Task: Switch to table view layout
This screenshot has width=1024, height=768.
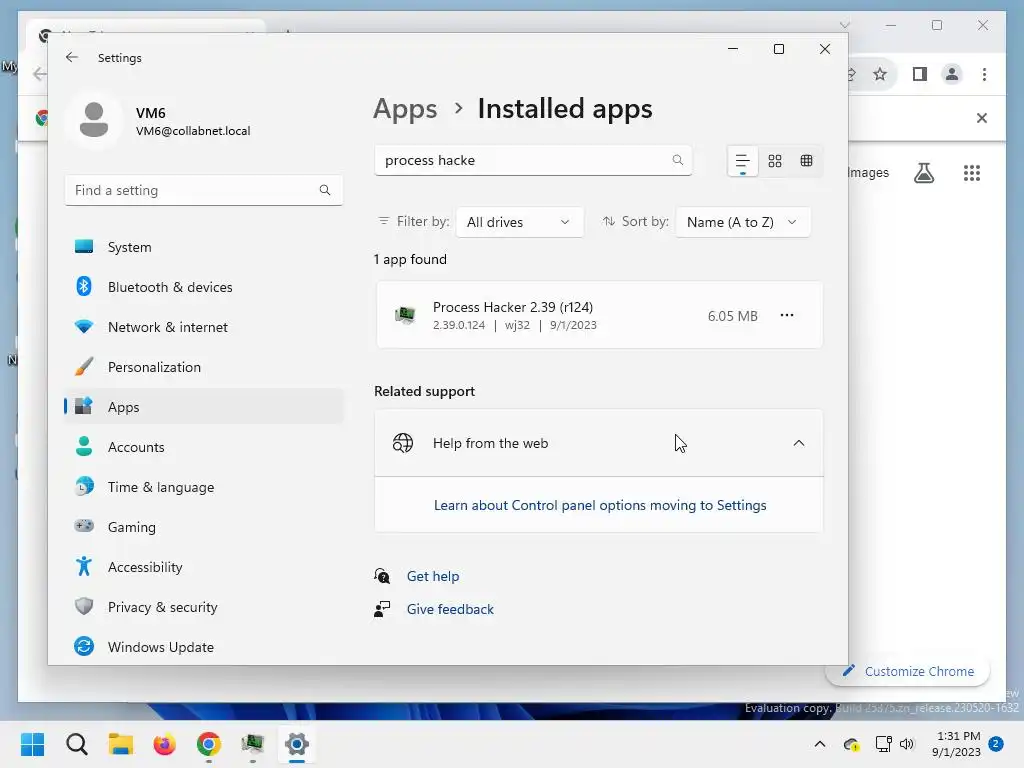Action: point(807,161)
